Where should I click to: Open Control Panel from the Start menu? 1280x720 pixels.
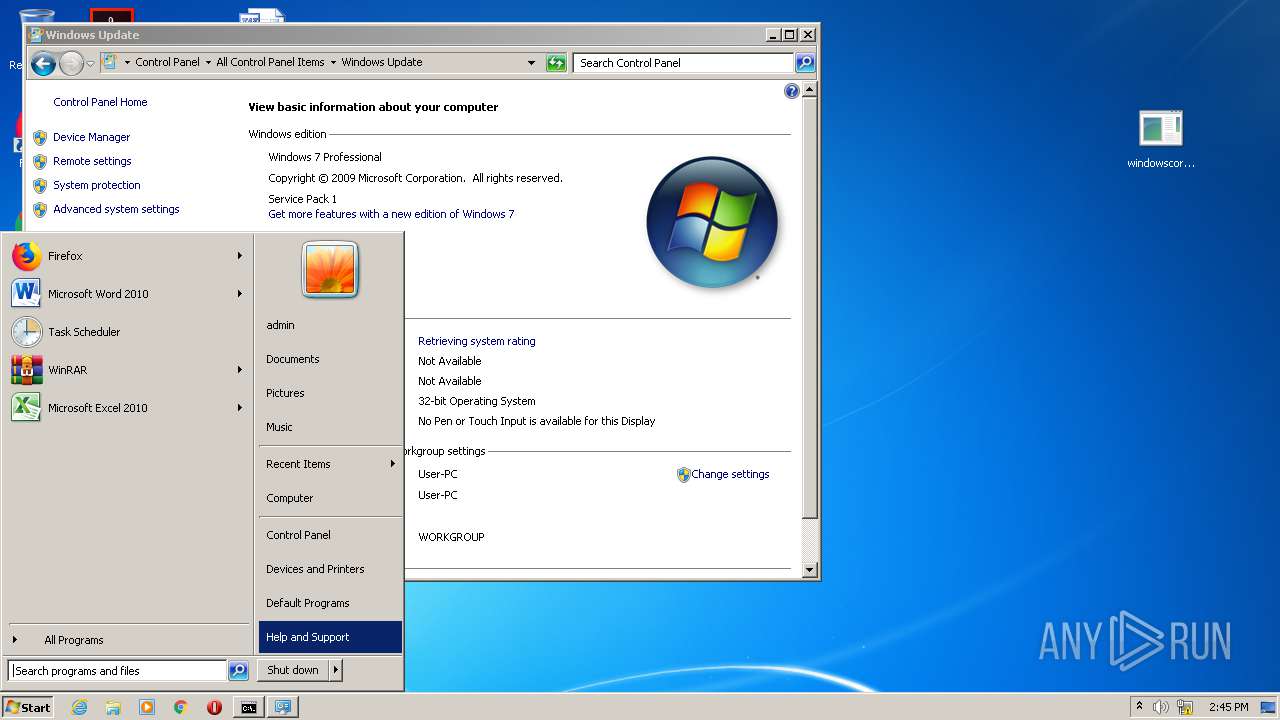coord(330,535)
